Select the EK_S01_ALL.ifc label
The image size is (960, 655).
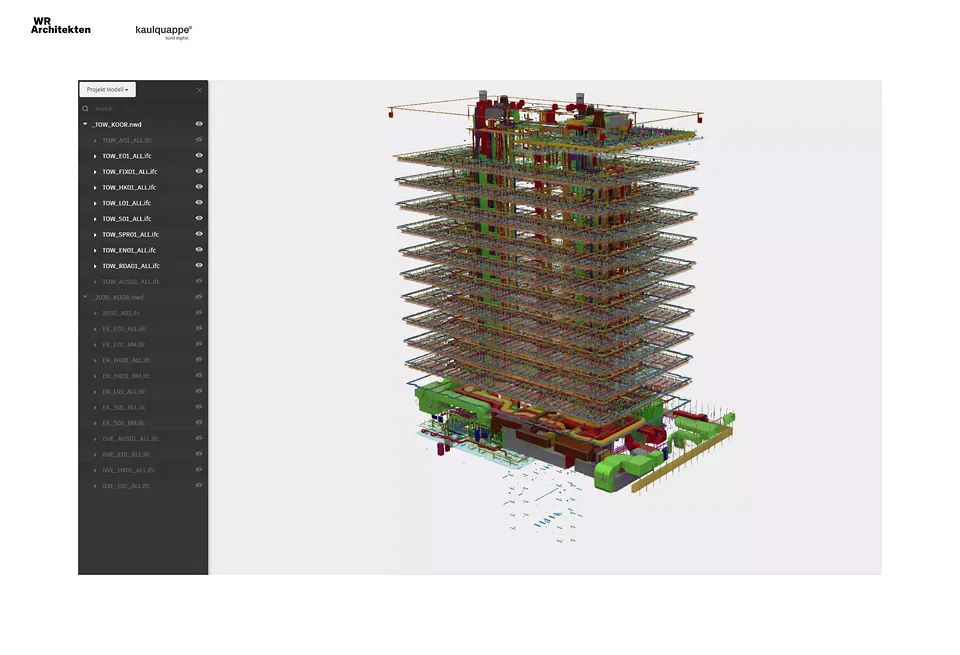(124, 407)
